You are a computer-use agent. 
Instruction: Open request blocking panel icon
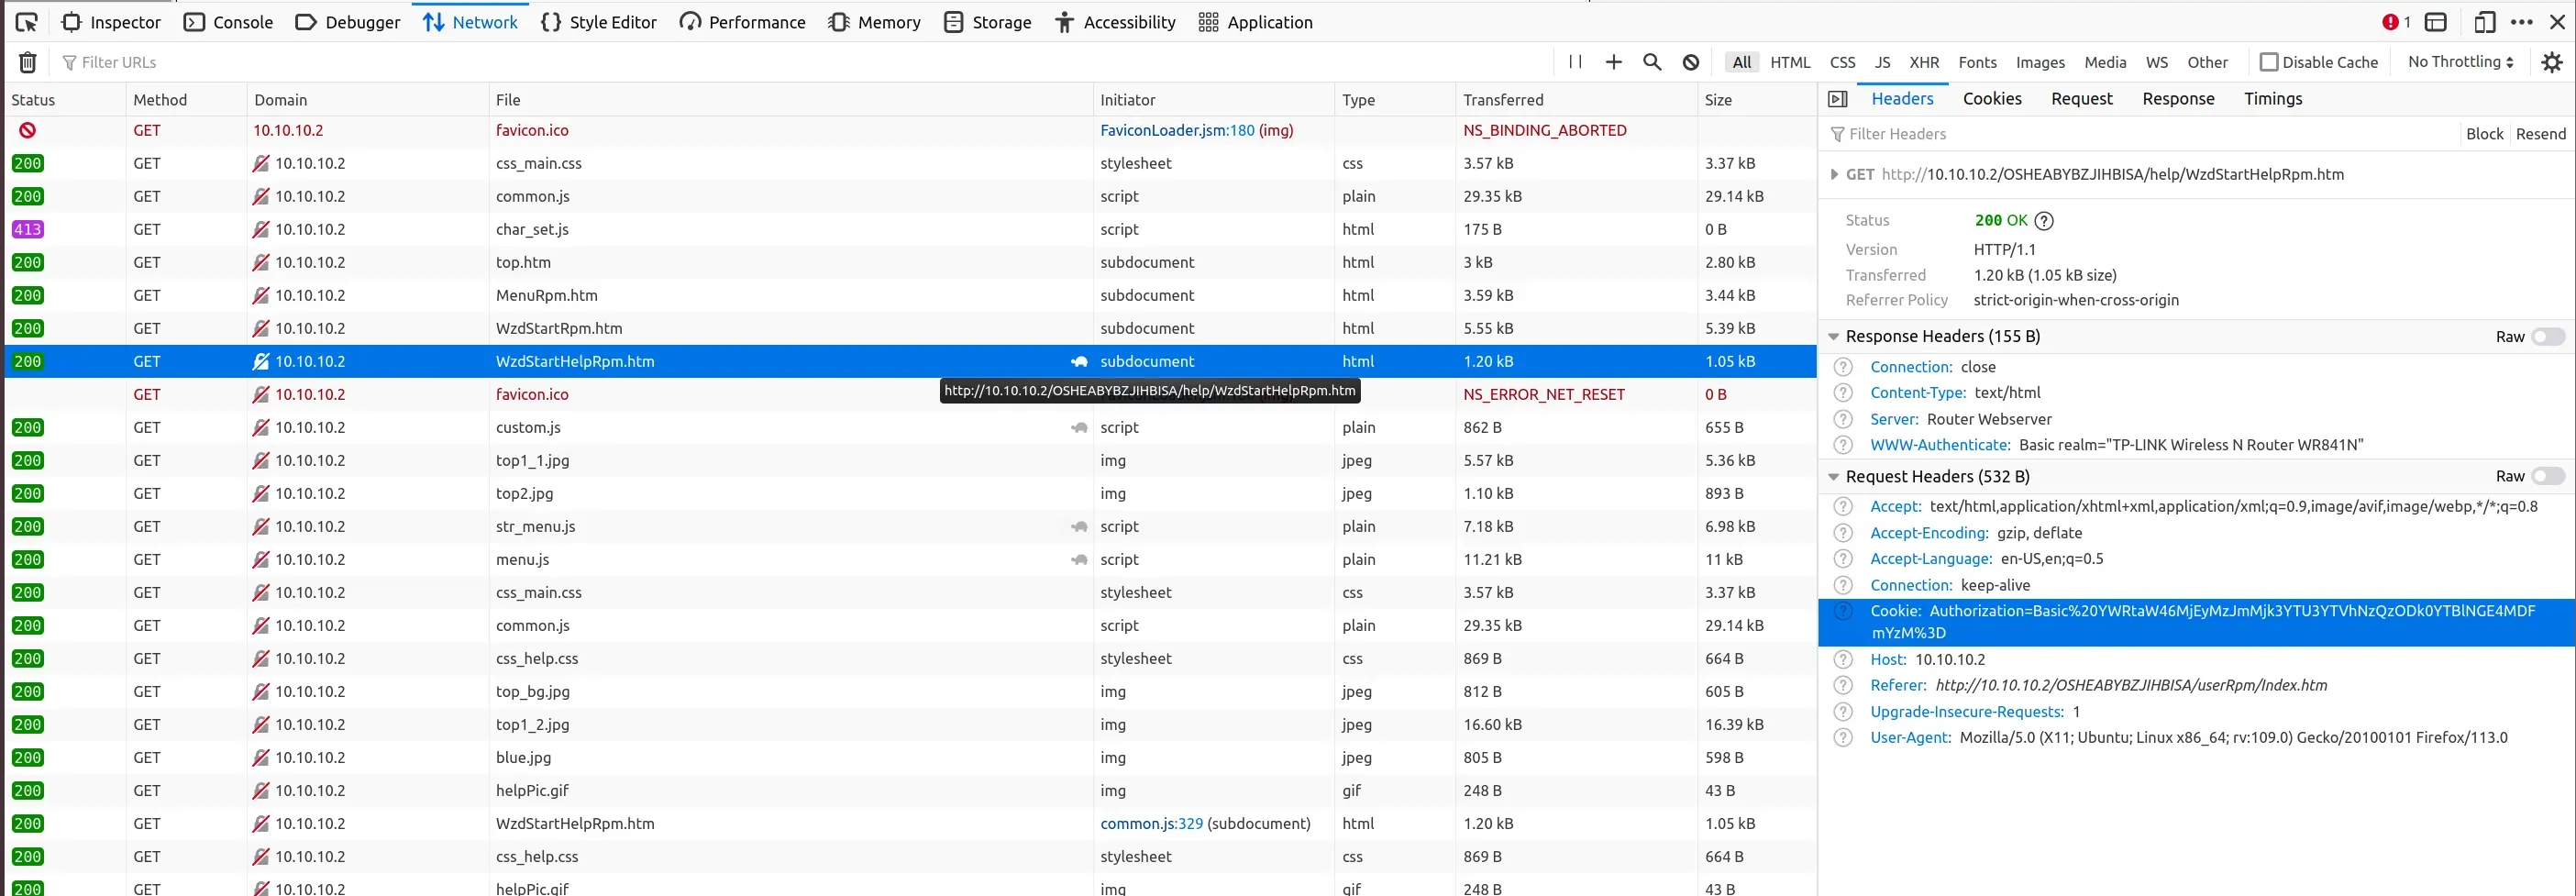1691,62
